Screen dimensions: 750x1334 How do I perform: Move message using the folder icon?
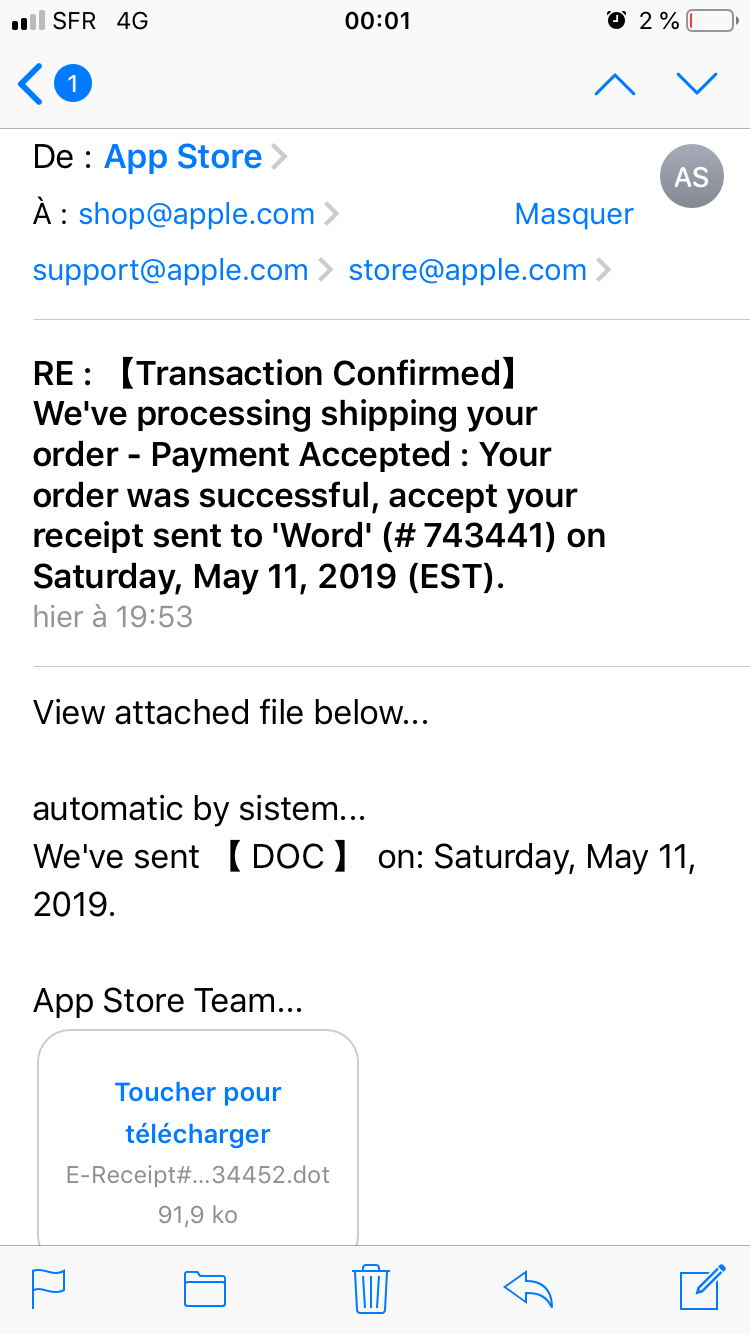click(x=205, y=1288)
